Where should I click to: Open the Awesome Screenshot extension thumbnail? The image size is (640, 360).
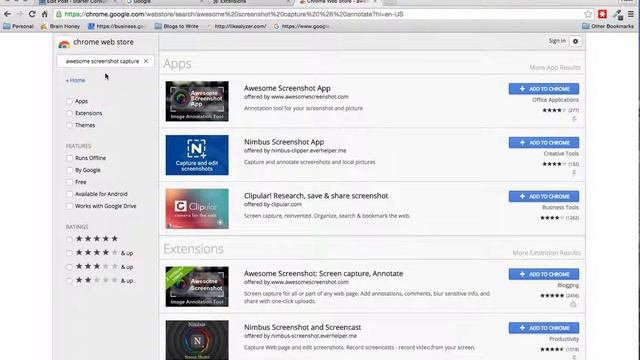point(197,287)
